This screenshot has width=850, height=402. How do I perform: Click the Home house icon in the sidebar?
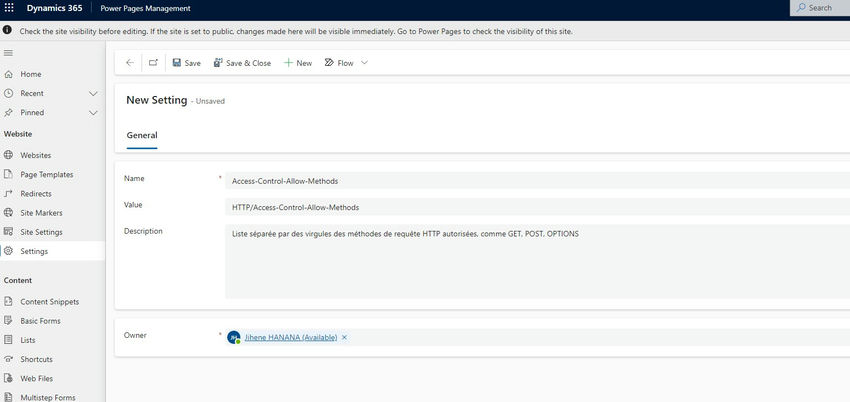(8, 74)
